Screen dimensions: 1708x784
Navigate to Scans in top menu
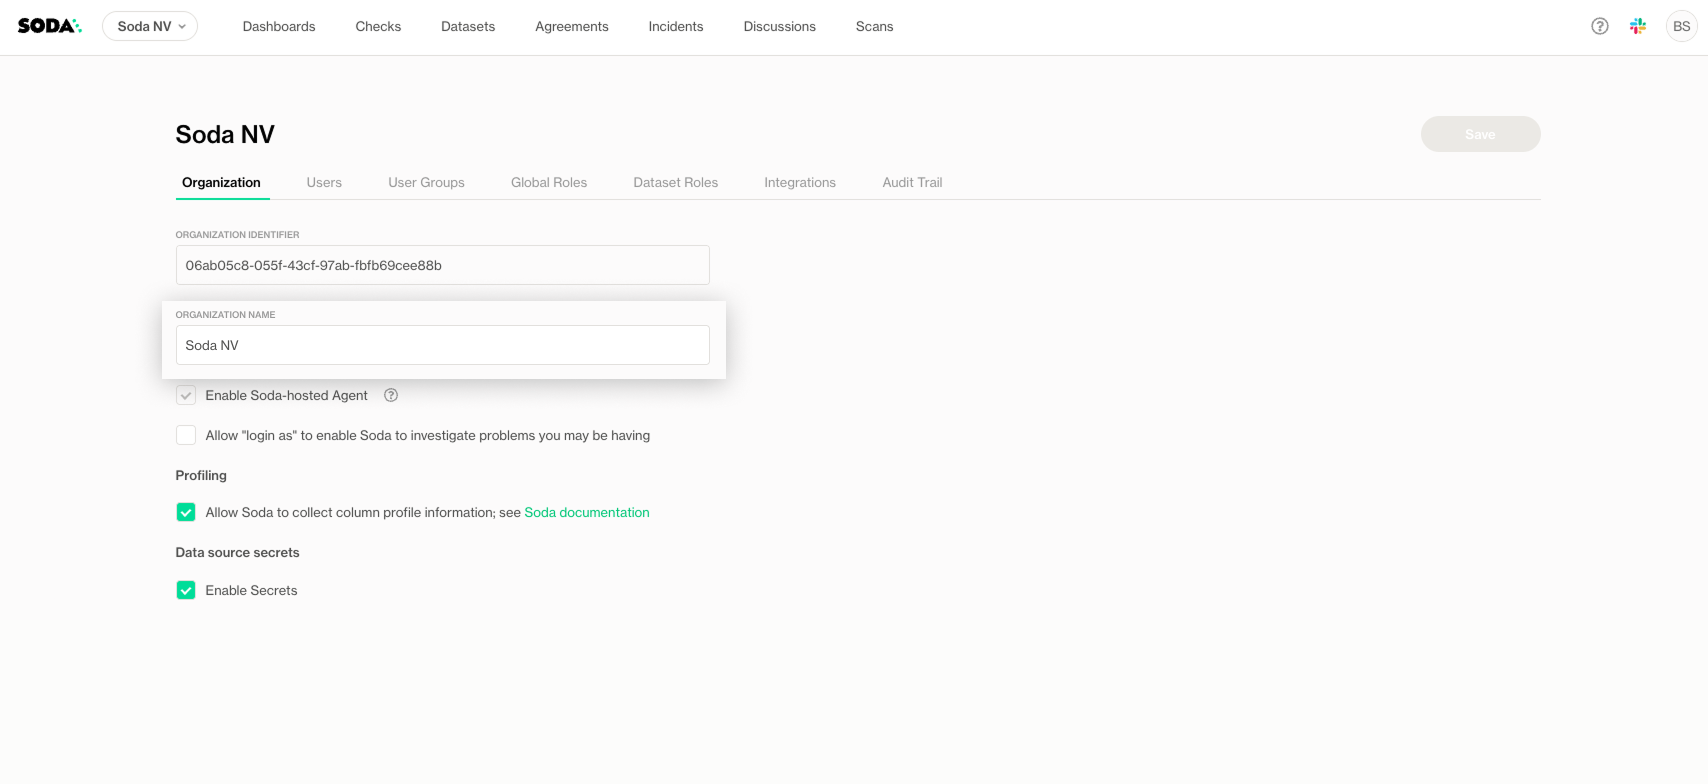(x=874, y=26)
